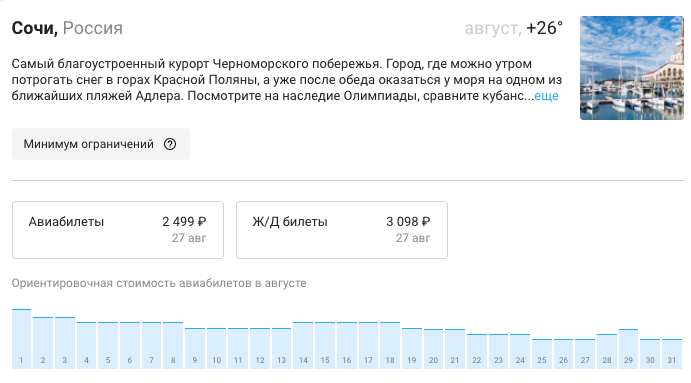
Task: Open the Sochi marina photo thumbnail
Action: (x=632, y=68)
